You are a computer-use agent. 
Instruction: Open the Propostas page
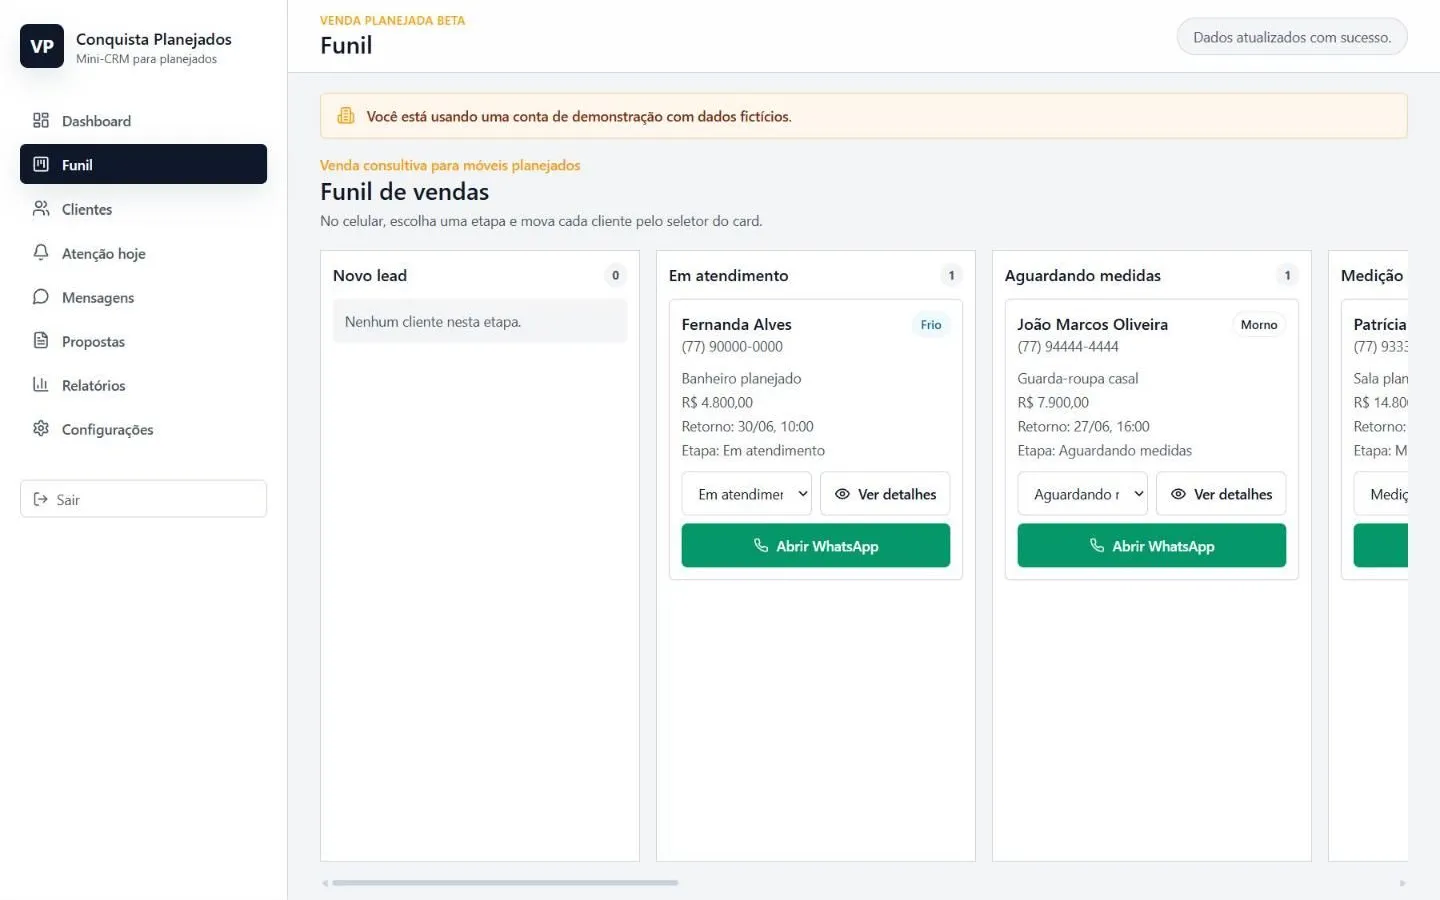(143, 341)
